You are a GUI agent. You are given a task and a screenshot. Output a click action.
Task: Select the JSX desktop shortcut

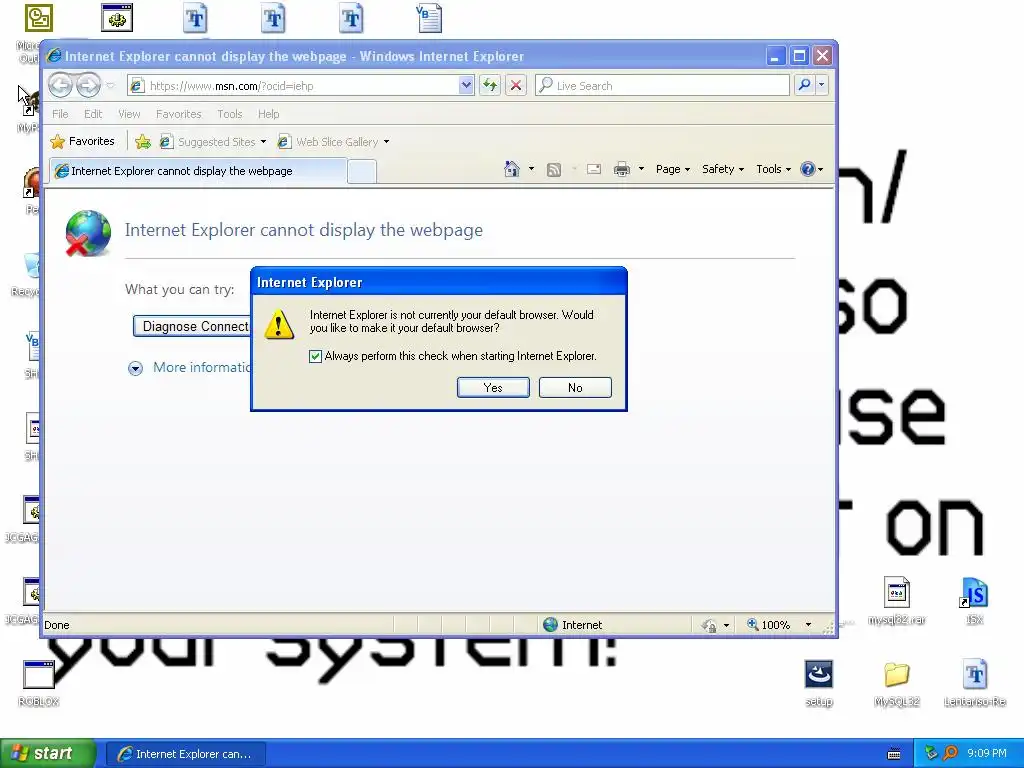click(974, 601)
